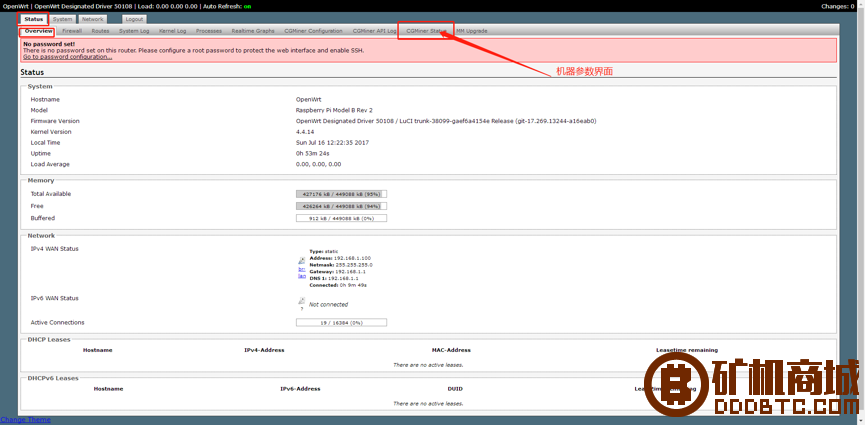Select the Hostname value 'OpenWrt'

tap(308, 99)
